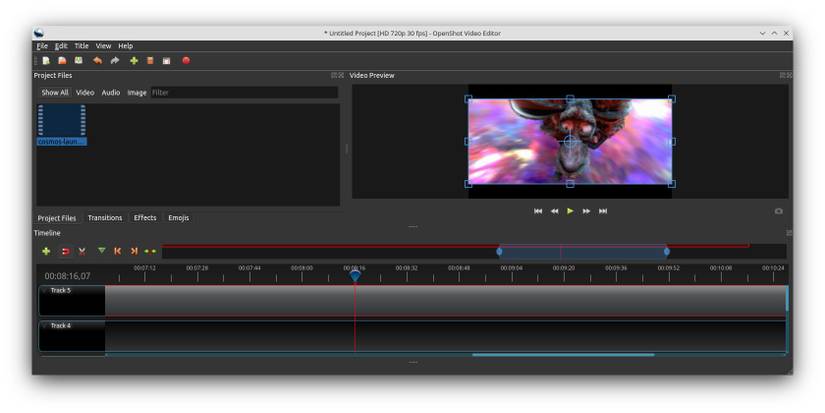825x413 pixels.
Task: Click the horizontal timeline scrollbar
Action: pos(563,355)
